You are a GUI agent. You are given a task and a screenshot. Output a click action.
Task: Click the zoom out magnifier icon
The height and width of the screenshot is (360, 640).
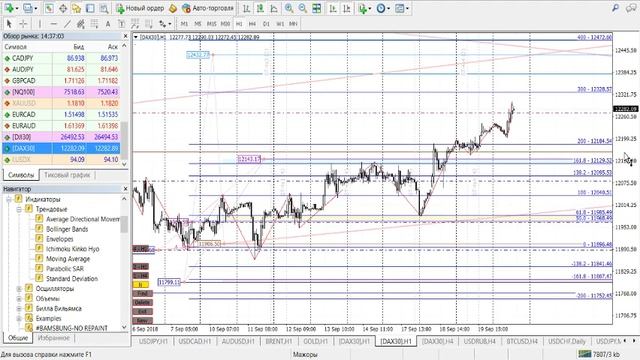[x=302, y=8]
